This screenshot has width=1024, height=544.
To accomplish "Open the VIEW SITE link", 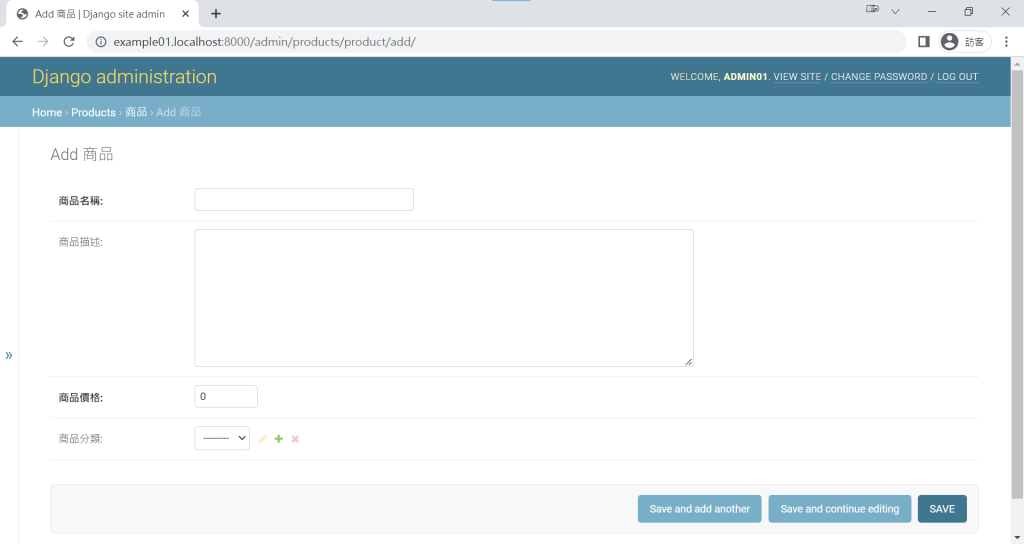I will (797, 77).
